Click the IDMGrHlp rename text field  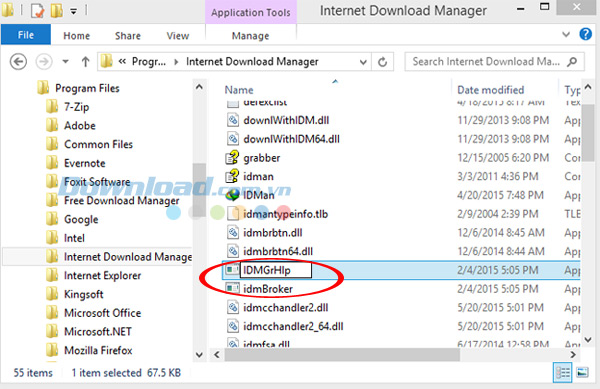click(x=276, y=270)
